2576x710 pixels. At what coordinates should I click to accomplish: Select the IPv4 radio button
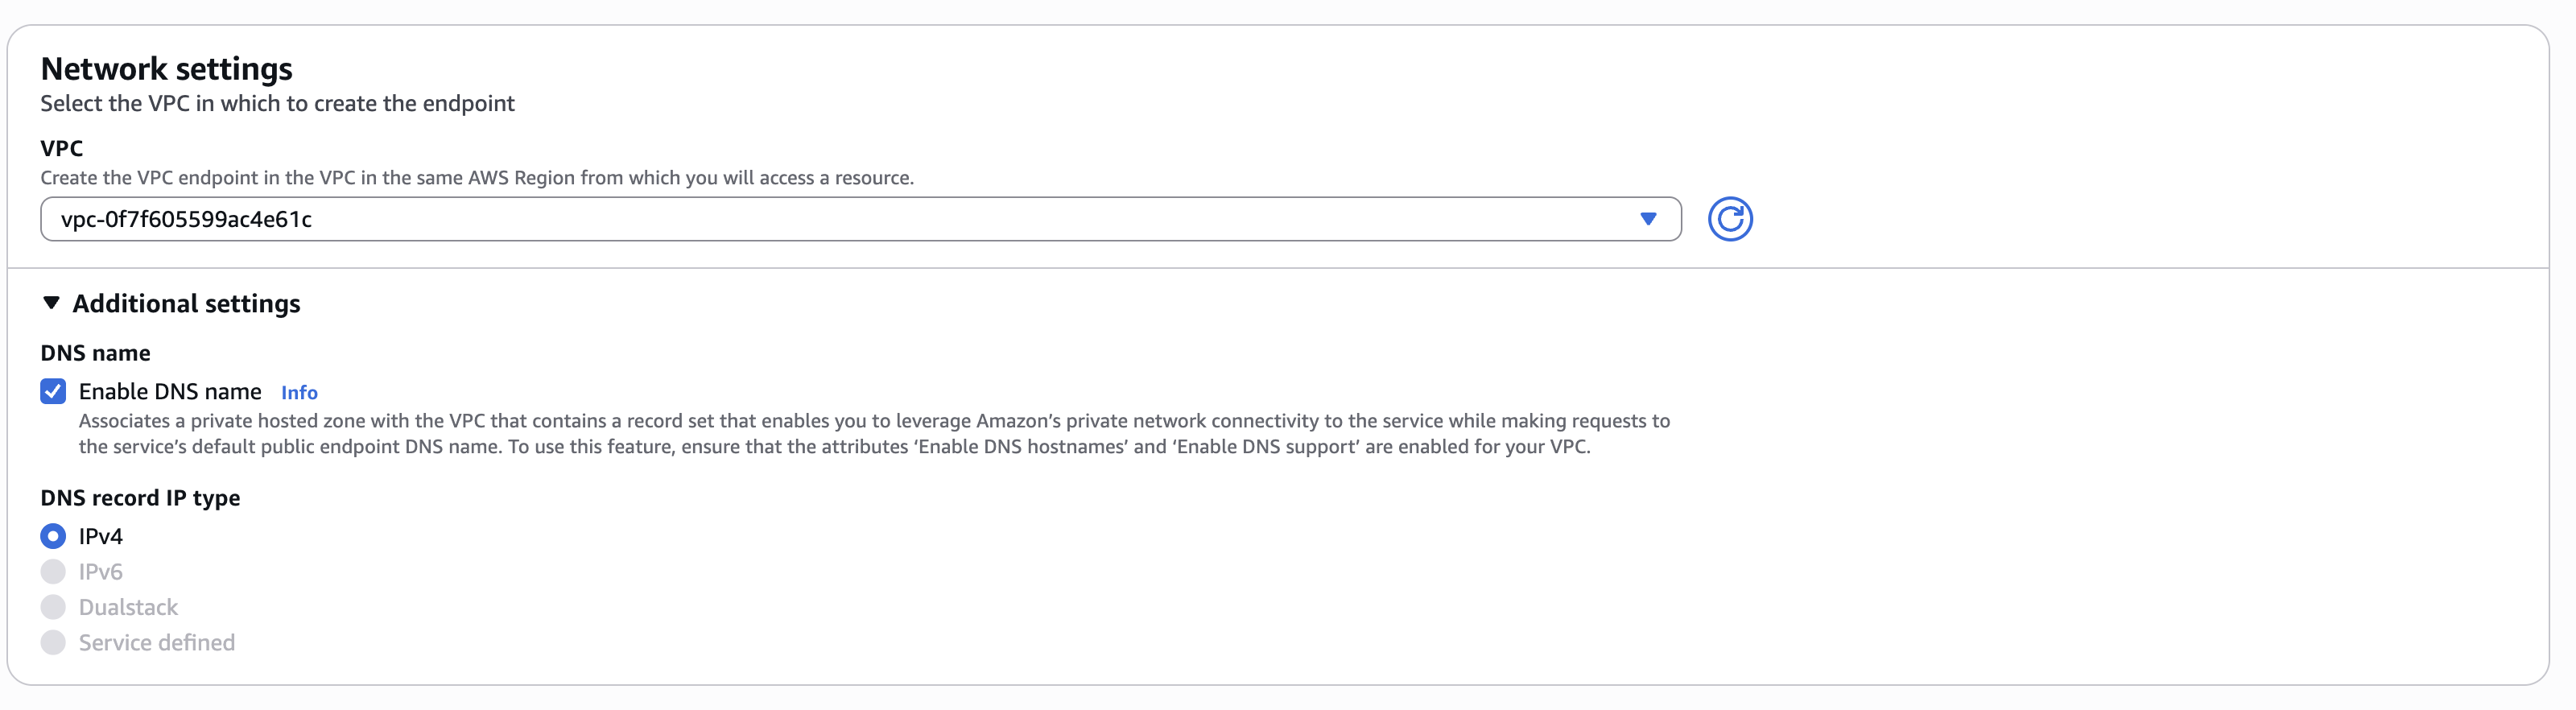[x=53, y=537]
